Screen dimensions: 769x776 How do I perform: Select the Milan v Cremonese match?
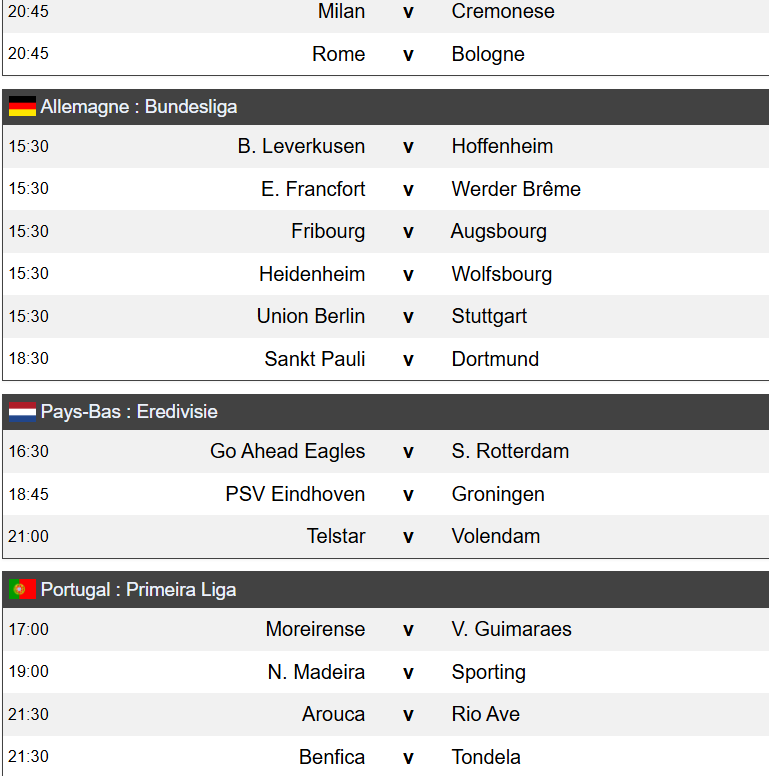point(408,12)
